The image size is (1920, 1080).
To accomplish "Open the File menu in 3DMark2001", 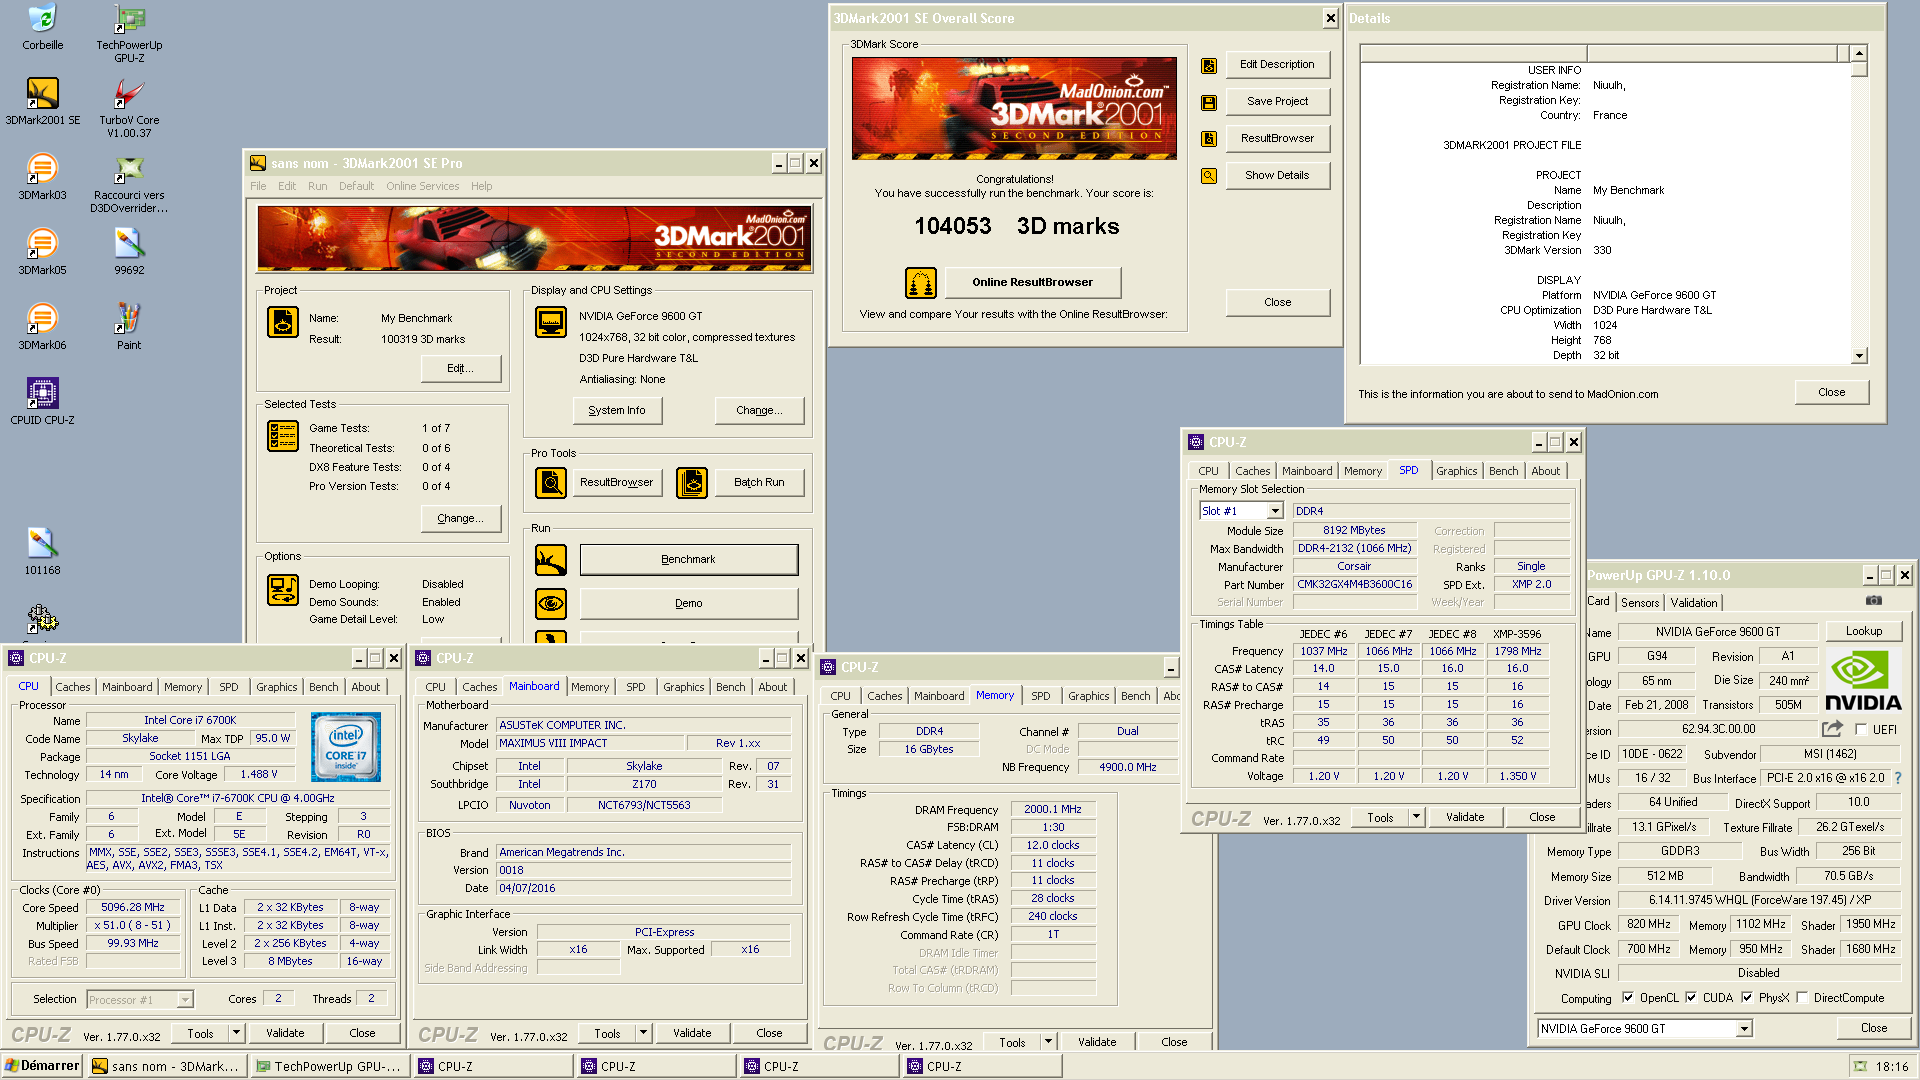I will point(258,186).
